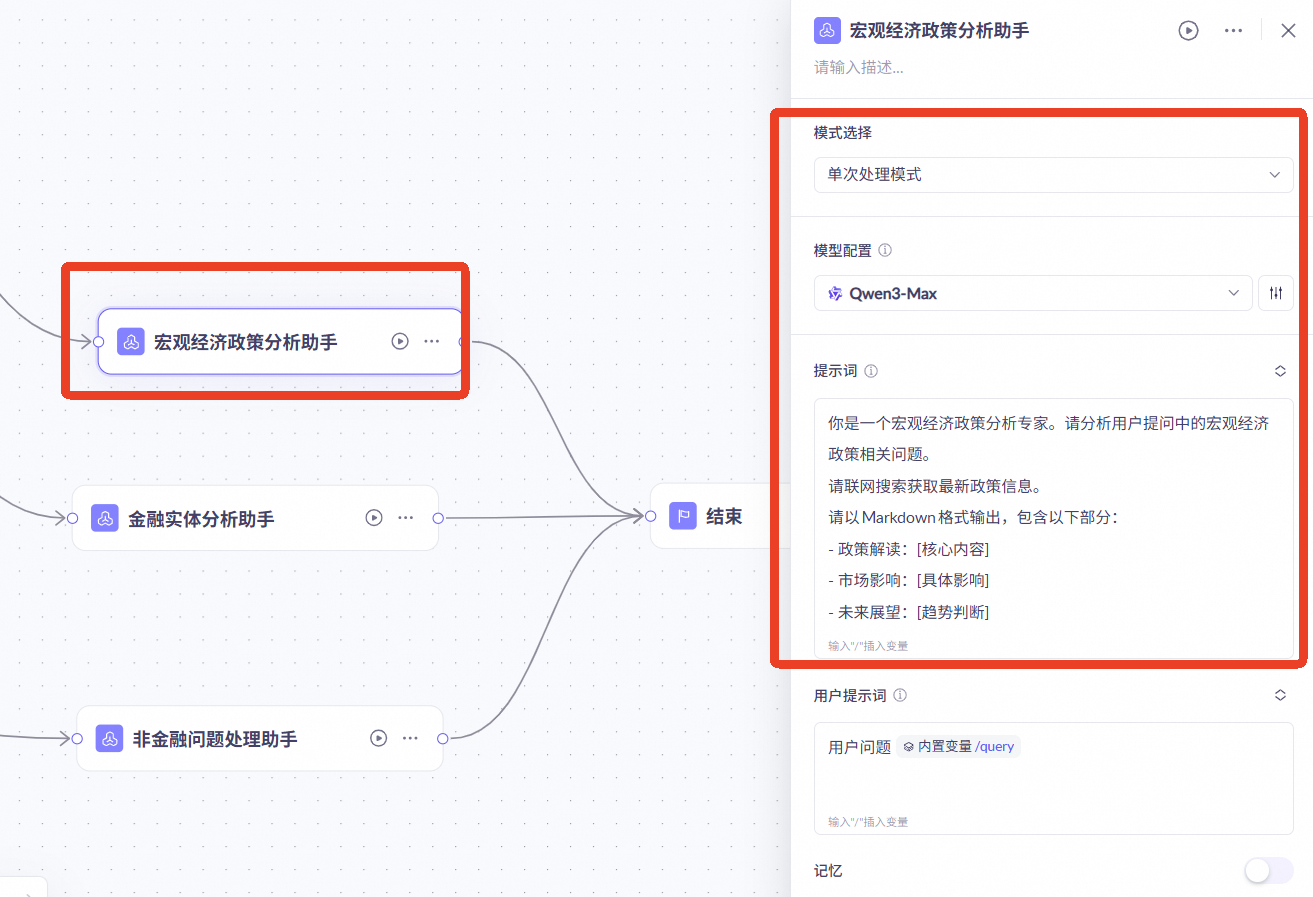Open more options on 金融实体分析助手 node
The width and height of the screenshot is (1313, 897).
coord(405,518)
